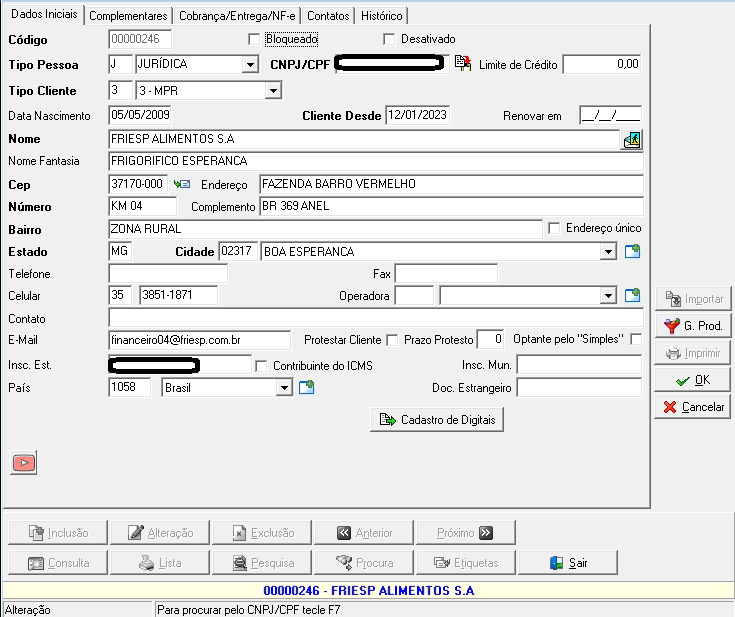
Task: Click the Cidade code field 02317
Action: pyautogui.click(x=238, y=251)
